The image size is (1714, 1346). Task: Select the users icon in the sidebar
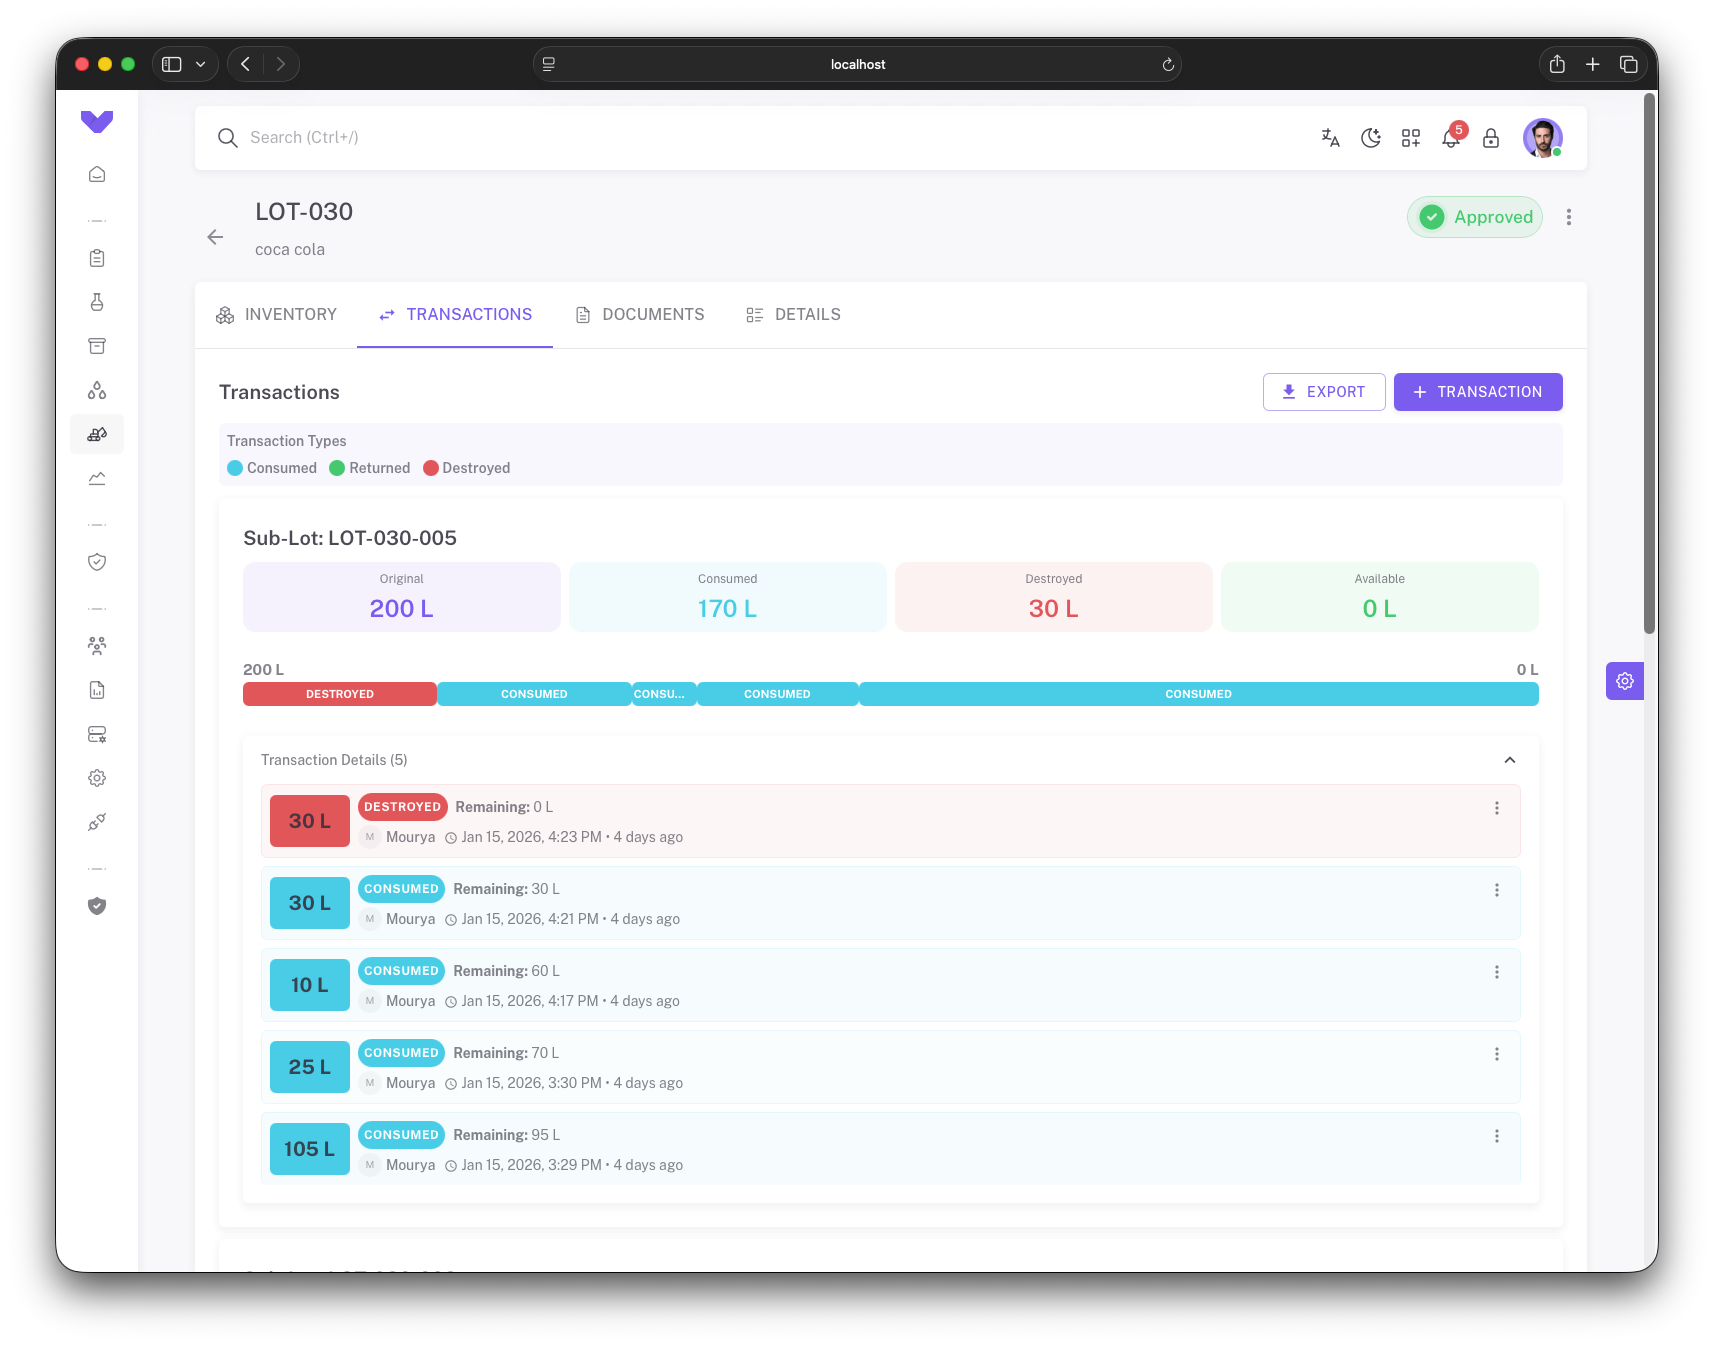click(x=96, y=645)
